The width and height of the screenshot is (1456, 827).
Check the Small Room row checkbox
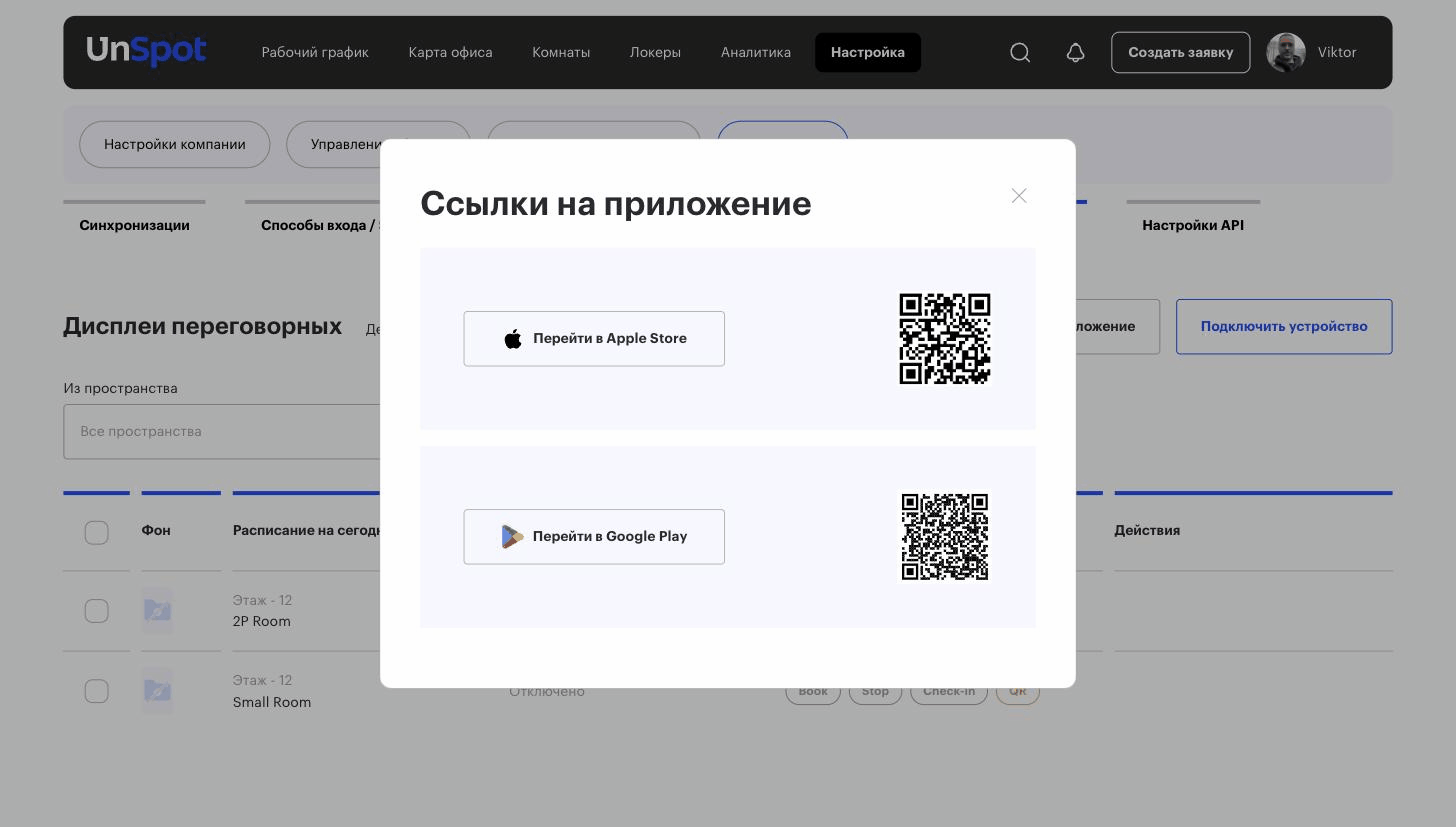tap(96, 691)
